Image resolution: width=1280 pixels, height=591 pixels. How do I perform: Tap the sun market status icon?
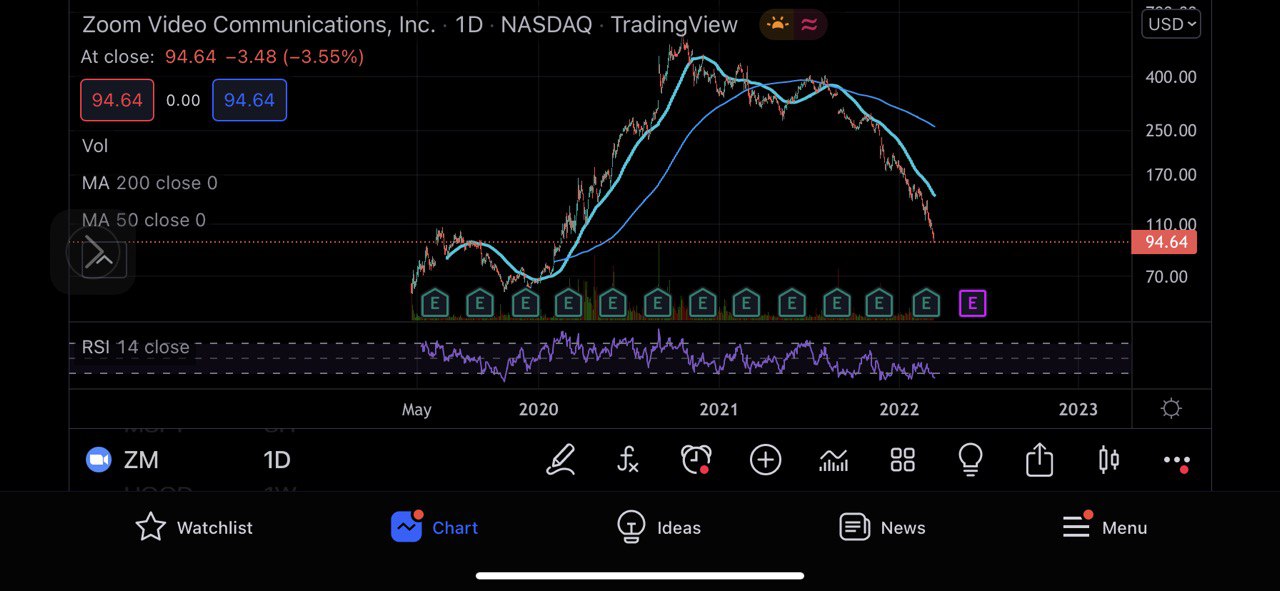[777, 25]
